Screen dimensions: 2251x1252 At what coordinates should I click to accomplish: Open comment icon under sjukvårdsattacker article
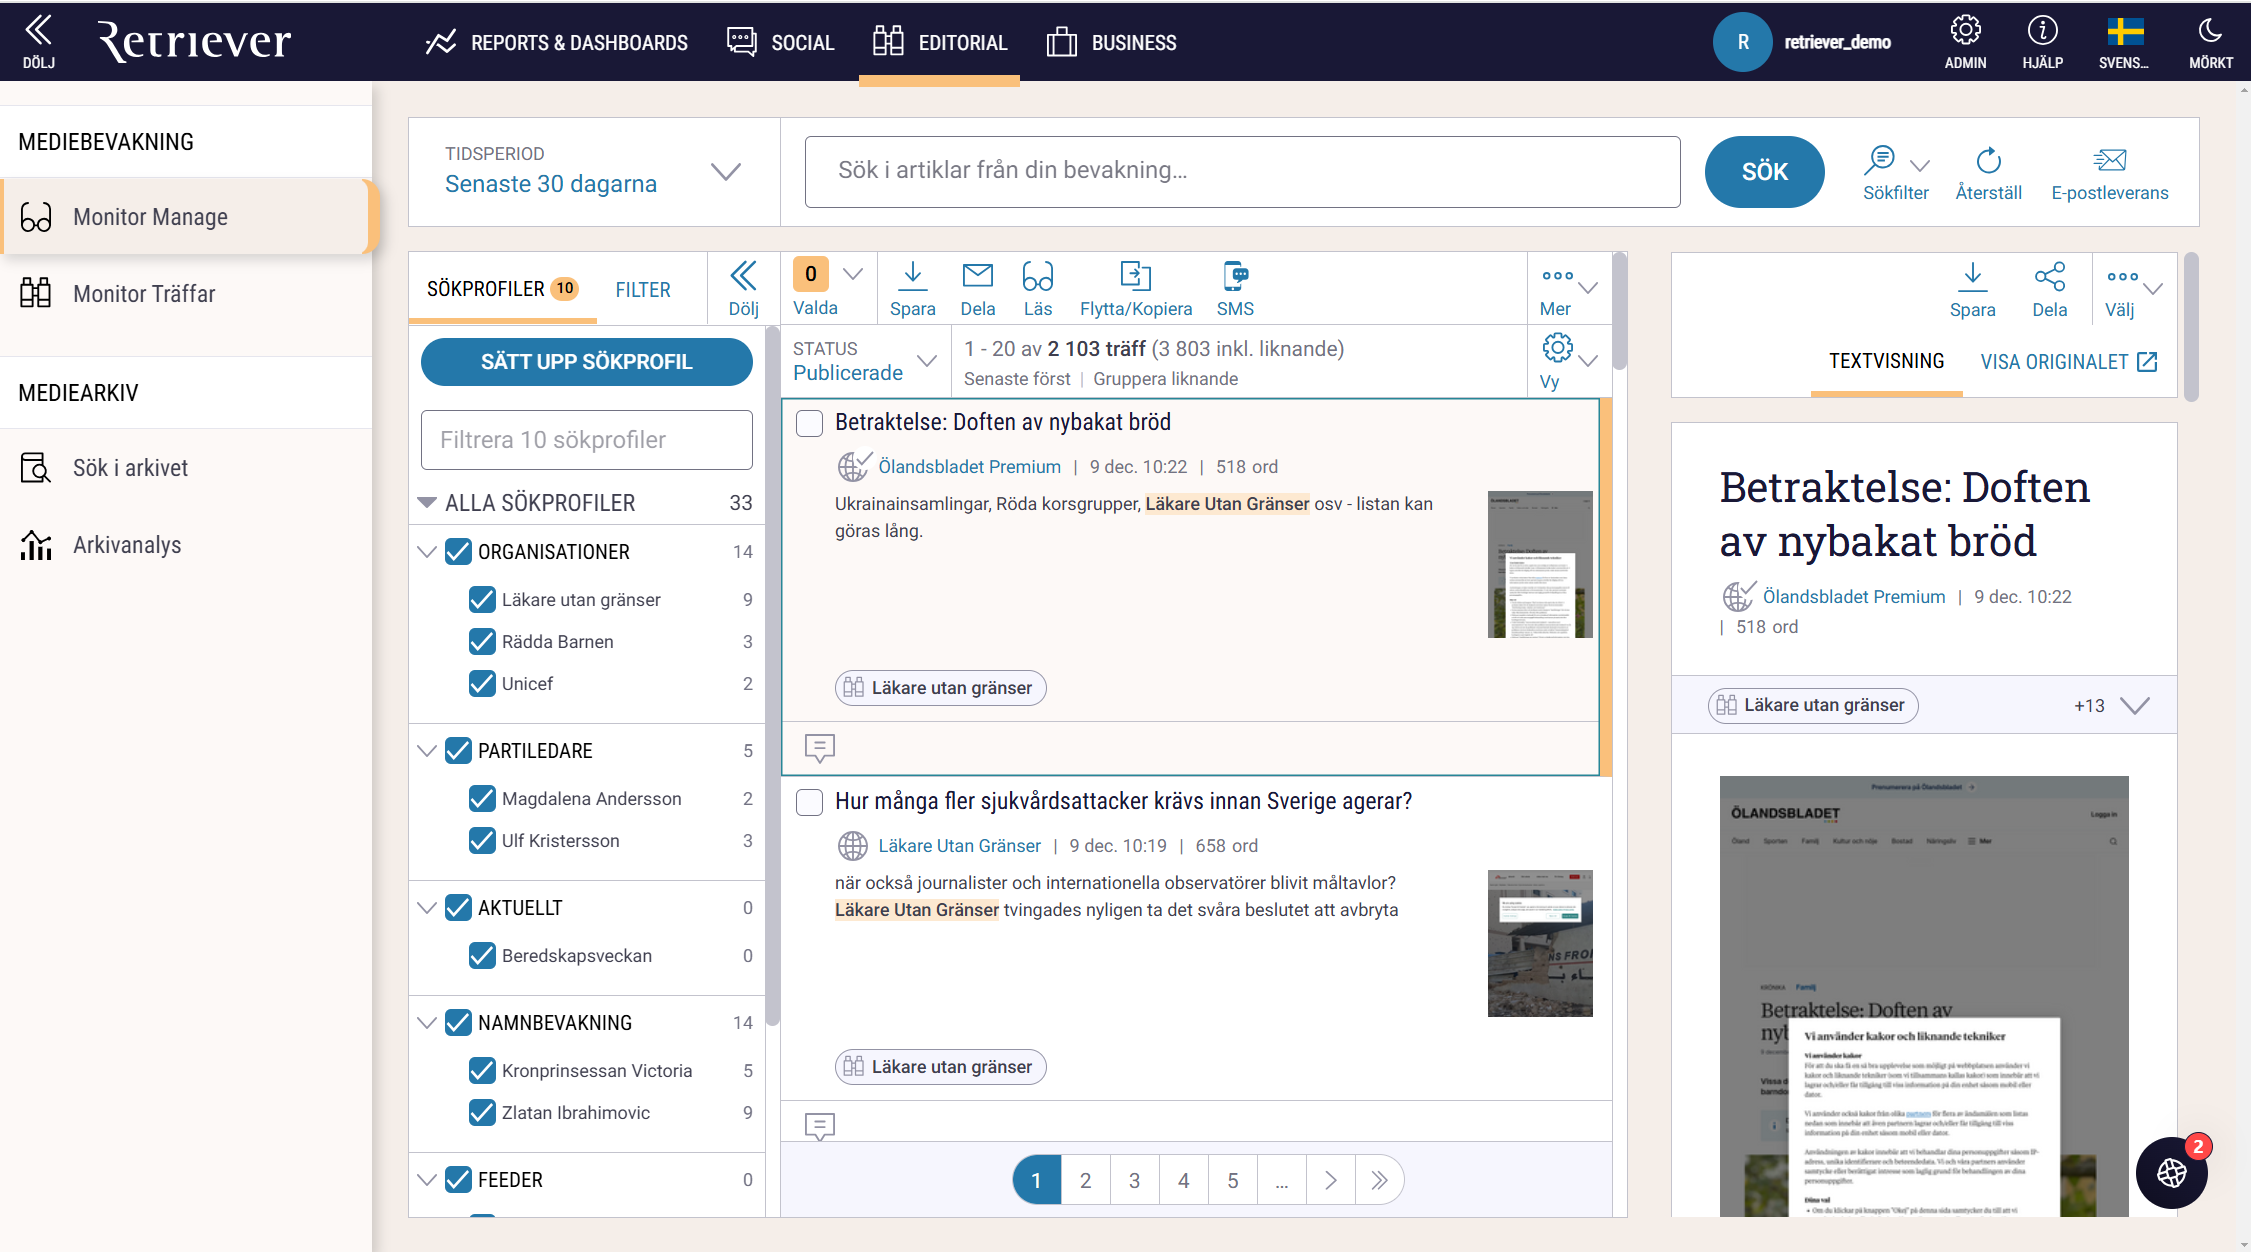(820, 1126)
